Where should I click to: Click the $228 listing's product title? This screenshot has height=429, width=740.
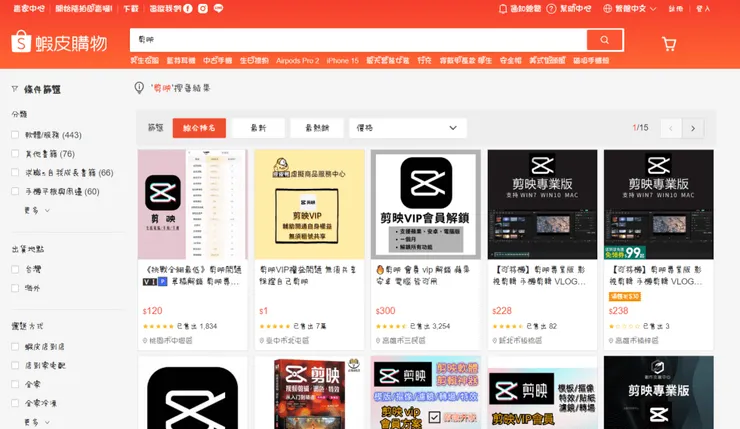click(539, 276)
